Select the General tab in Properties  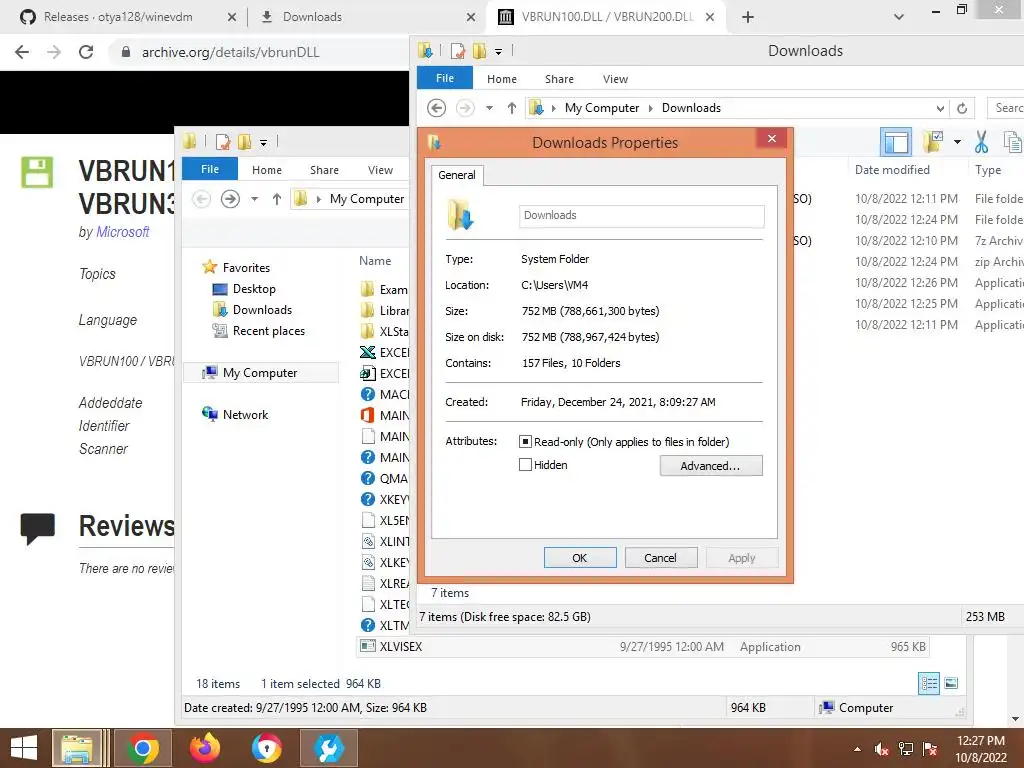(x=456, y=175)
